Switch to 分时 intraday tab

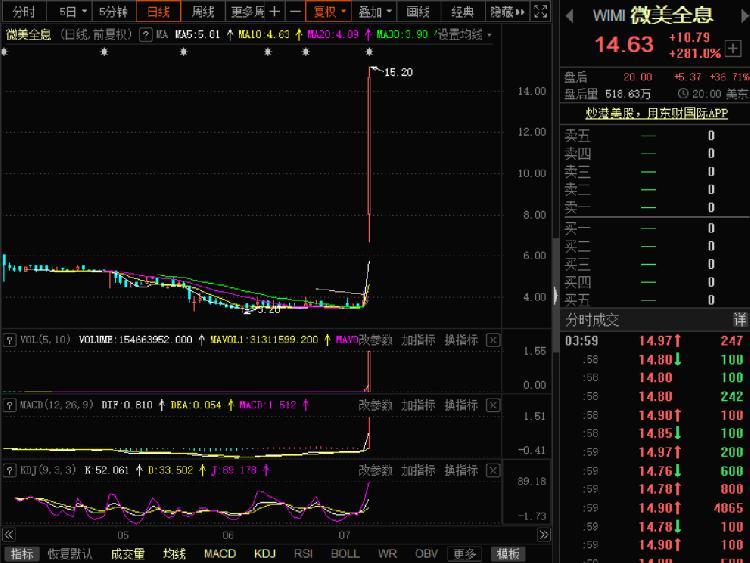(23, 11)
